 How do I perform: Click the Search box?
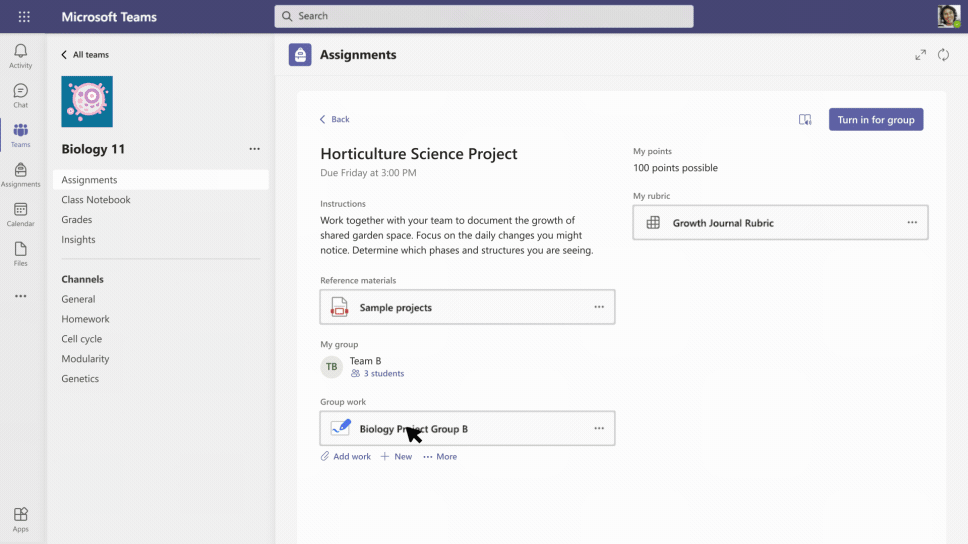point(484,16)
